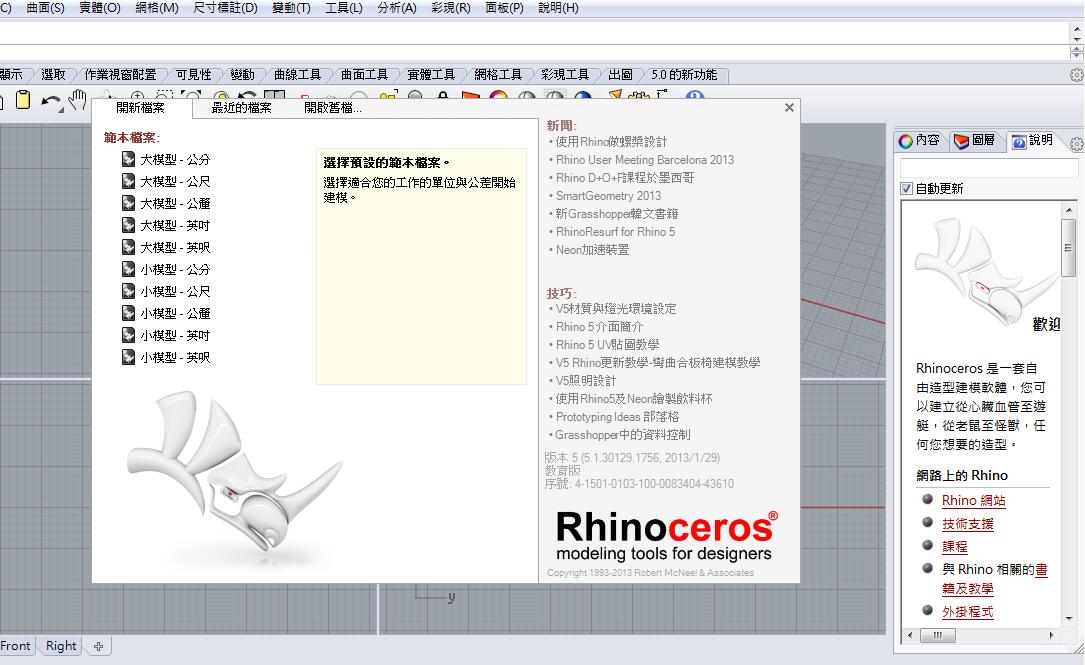Open the 實體(O) menu
Screen dimensions: 1085x665
point(100,8)
